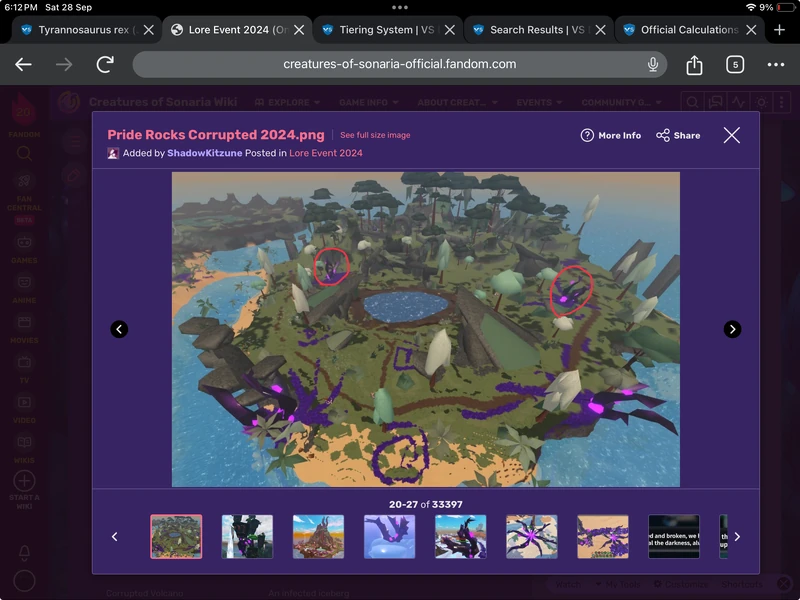Open the Game Info dropdown
The height and width of the screenshot is (600, 800).
pos(368,102)
